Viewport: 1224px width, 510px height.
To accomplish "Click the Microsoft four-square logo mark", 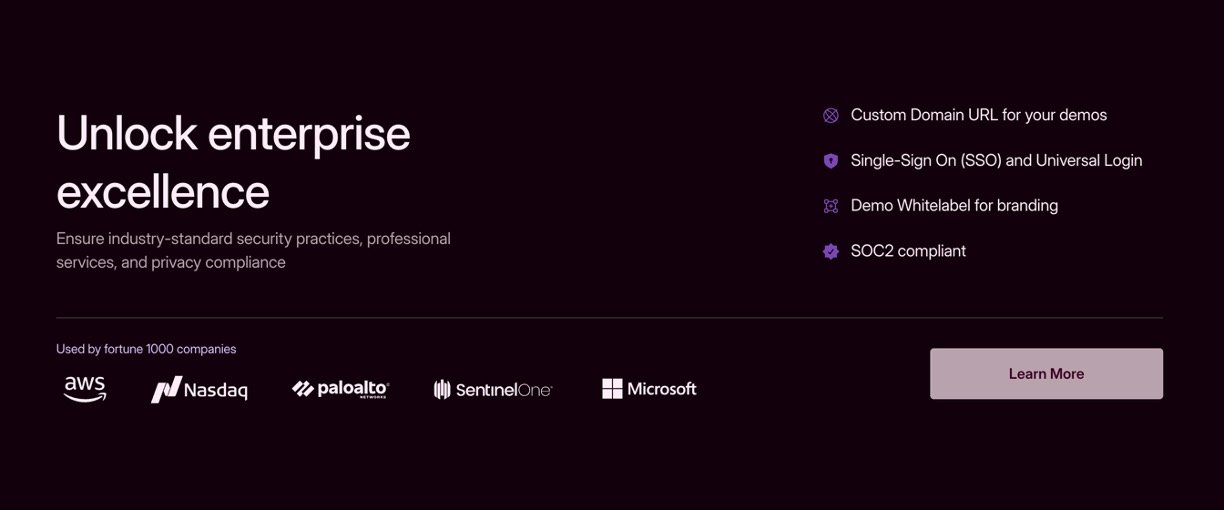I will click(612, 389).
